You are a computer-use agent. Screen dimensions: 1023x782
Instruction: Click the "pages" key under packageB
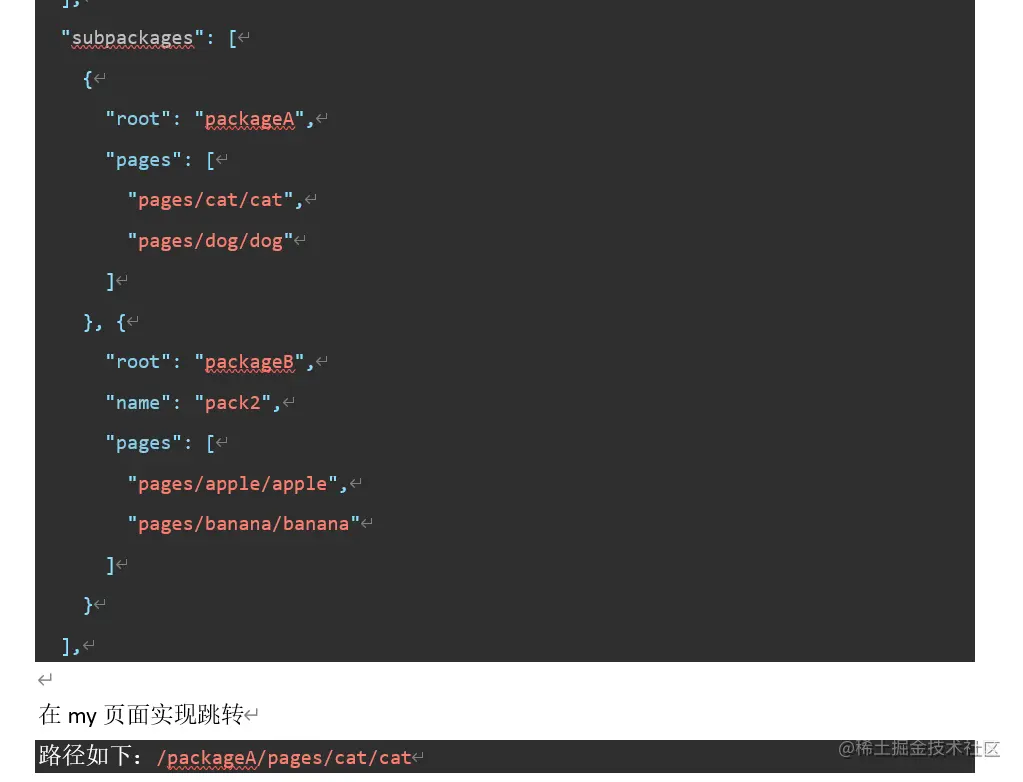point(144,444)
